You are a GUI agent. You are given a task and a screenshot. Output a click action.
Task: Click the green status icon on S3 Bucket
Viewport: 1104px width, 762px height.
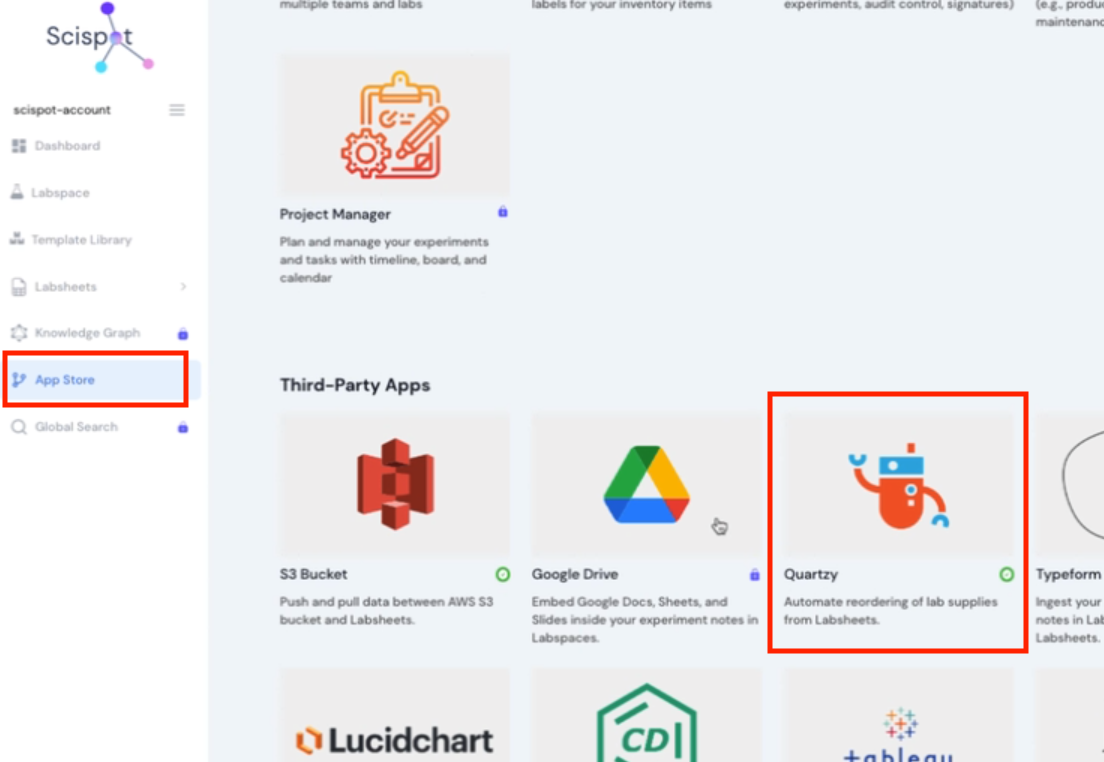pos(503,575)
